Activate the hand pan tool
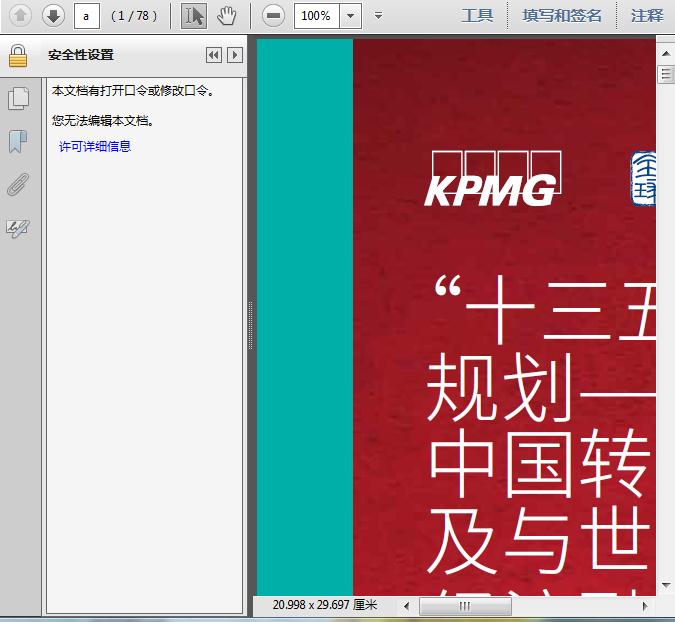The width and height of the screenshot is (675, 622). tap(226, 16)
